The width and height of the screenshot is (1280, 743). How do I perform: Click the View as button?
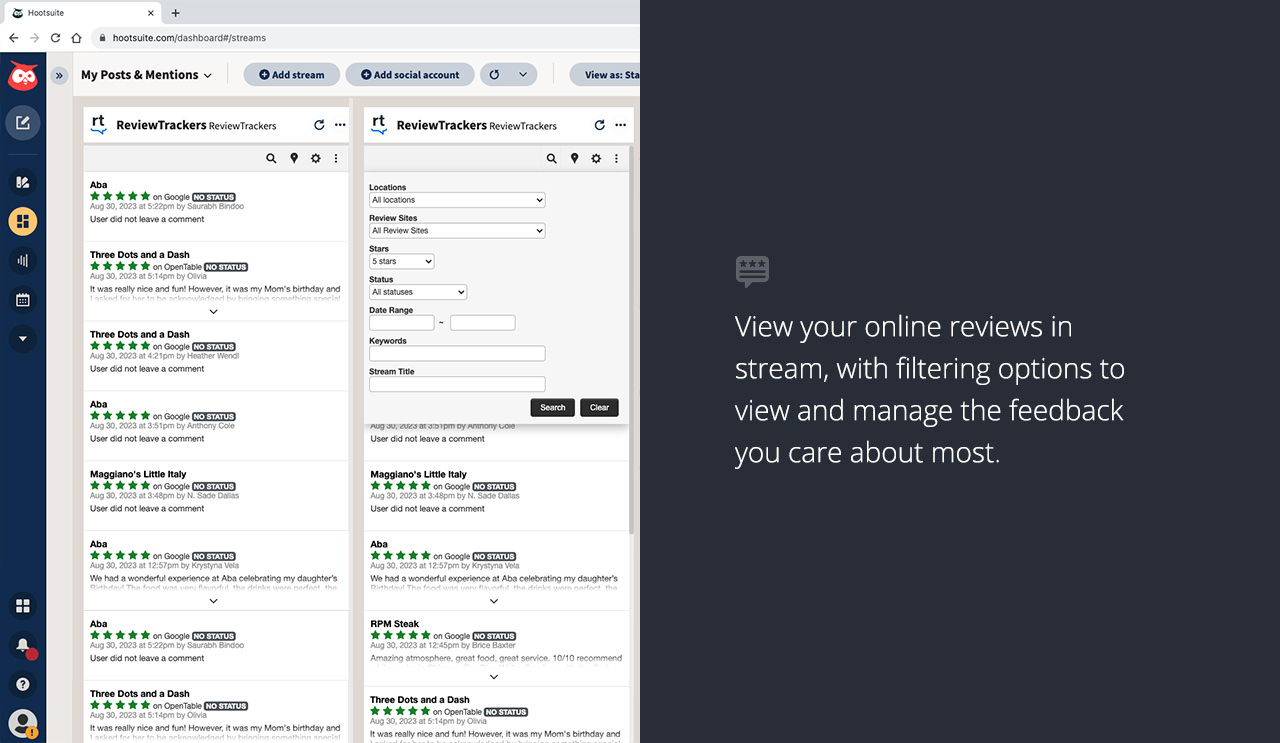click(x=606, y=75)
